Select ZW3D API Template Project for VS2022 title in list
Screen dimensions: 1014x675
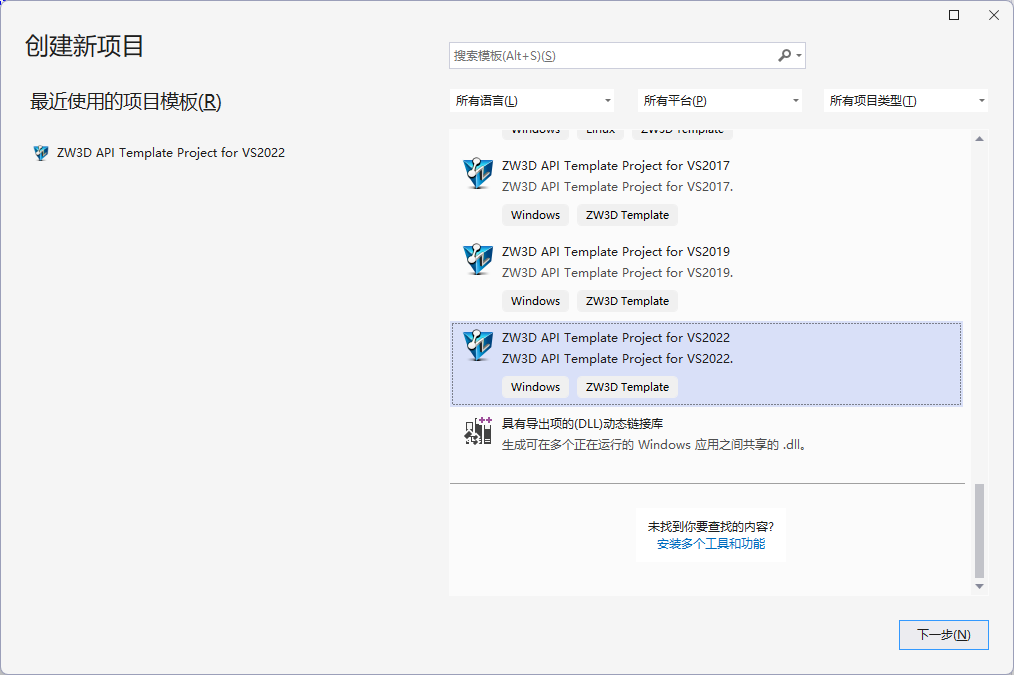point(616,338)
